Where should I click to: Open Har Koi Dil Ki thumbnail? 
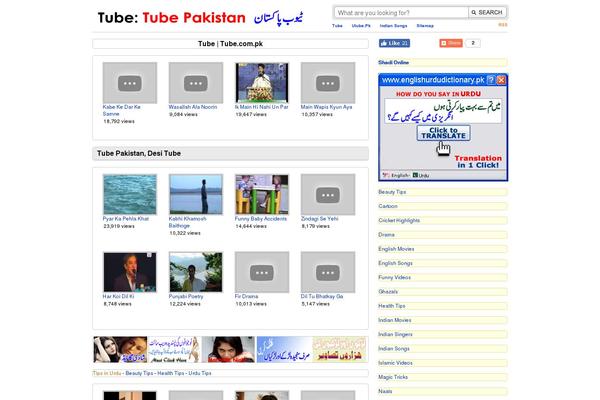(130, 272)
